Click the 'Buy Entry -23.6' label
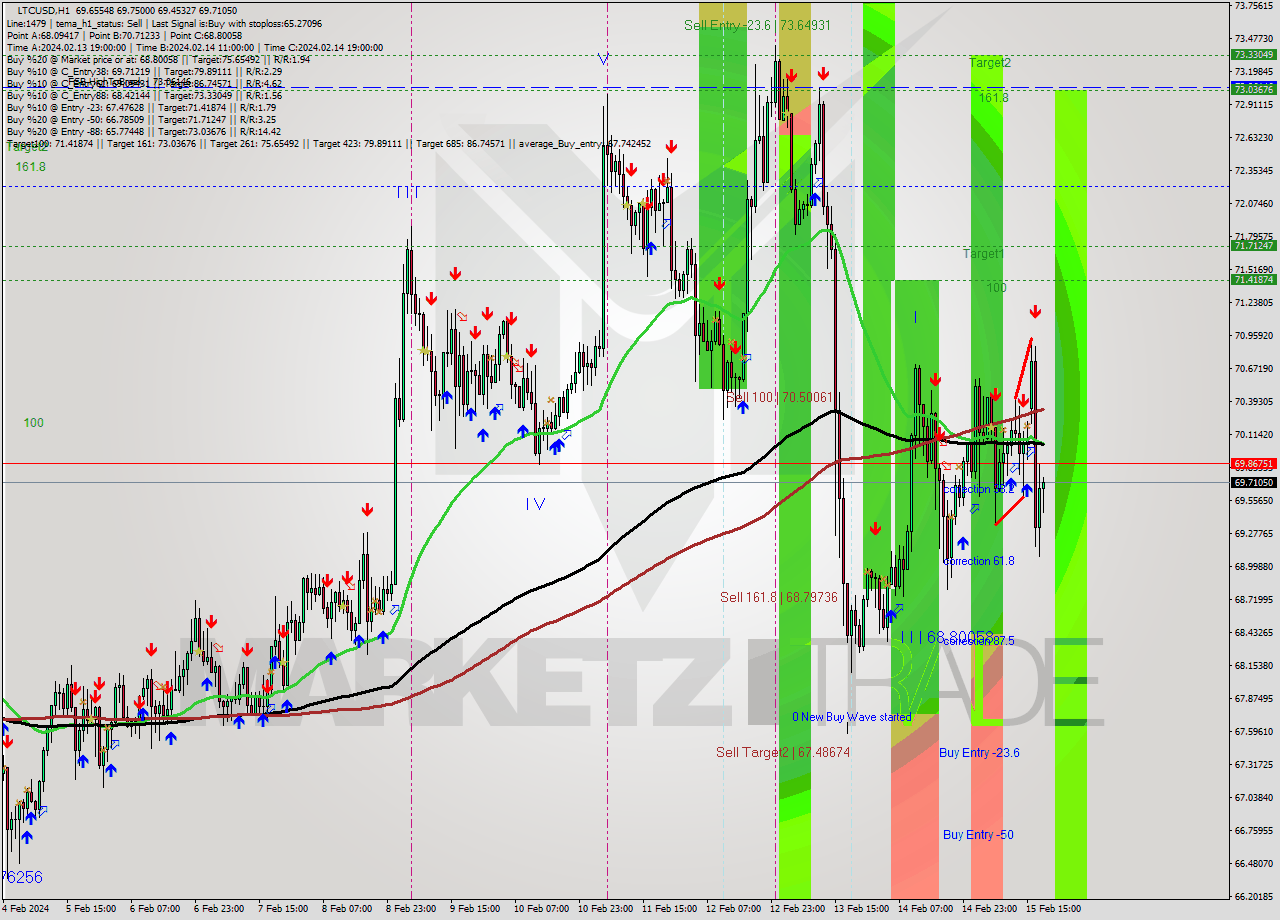This screenshot has height=920, width=1280. click(979, 752)
